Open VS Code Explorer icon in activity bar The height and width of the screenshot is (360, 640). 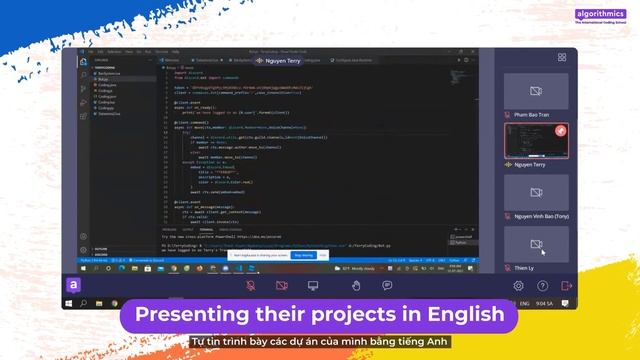tap(83, 62)
